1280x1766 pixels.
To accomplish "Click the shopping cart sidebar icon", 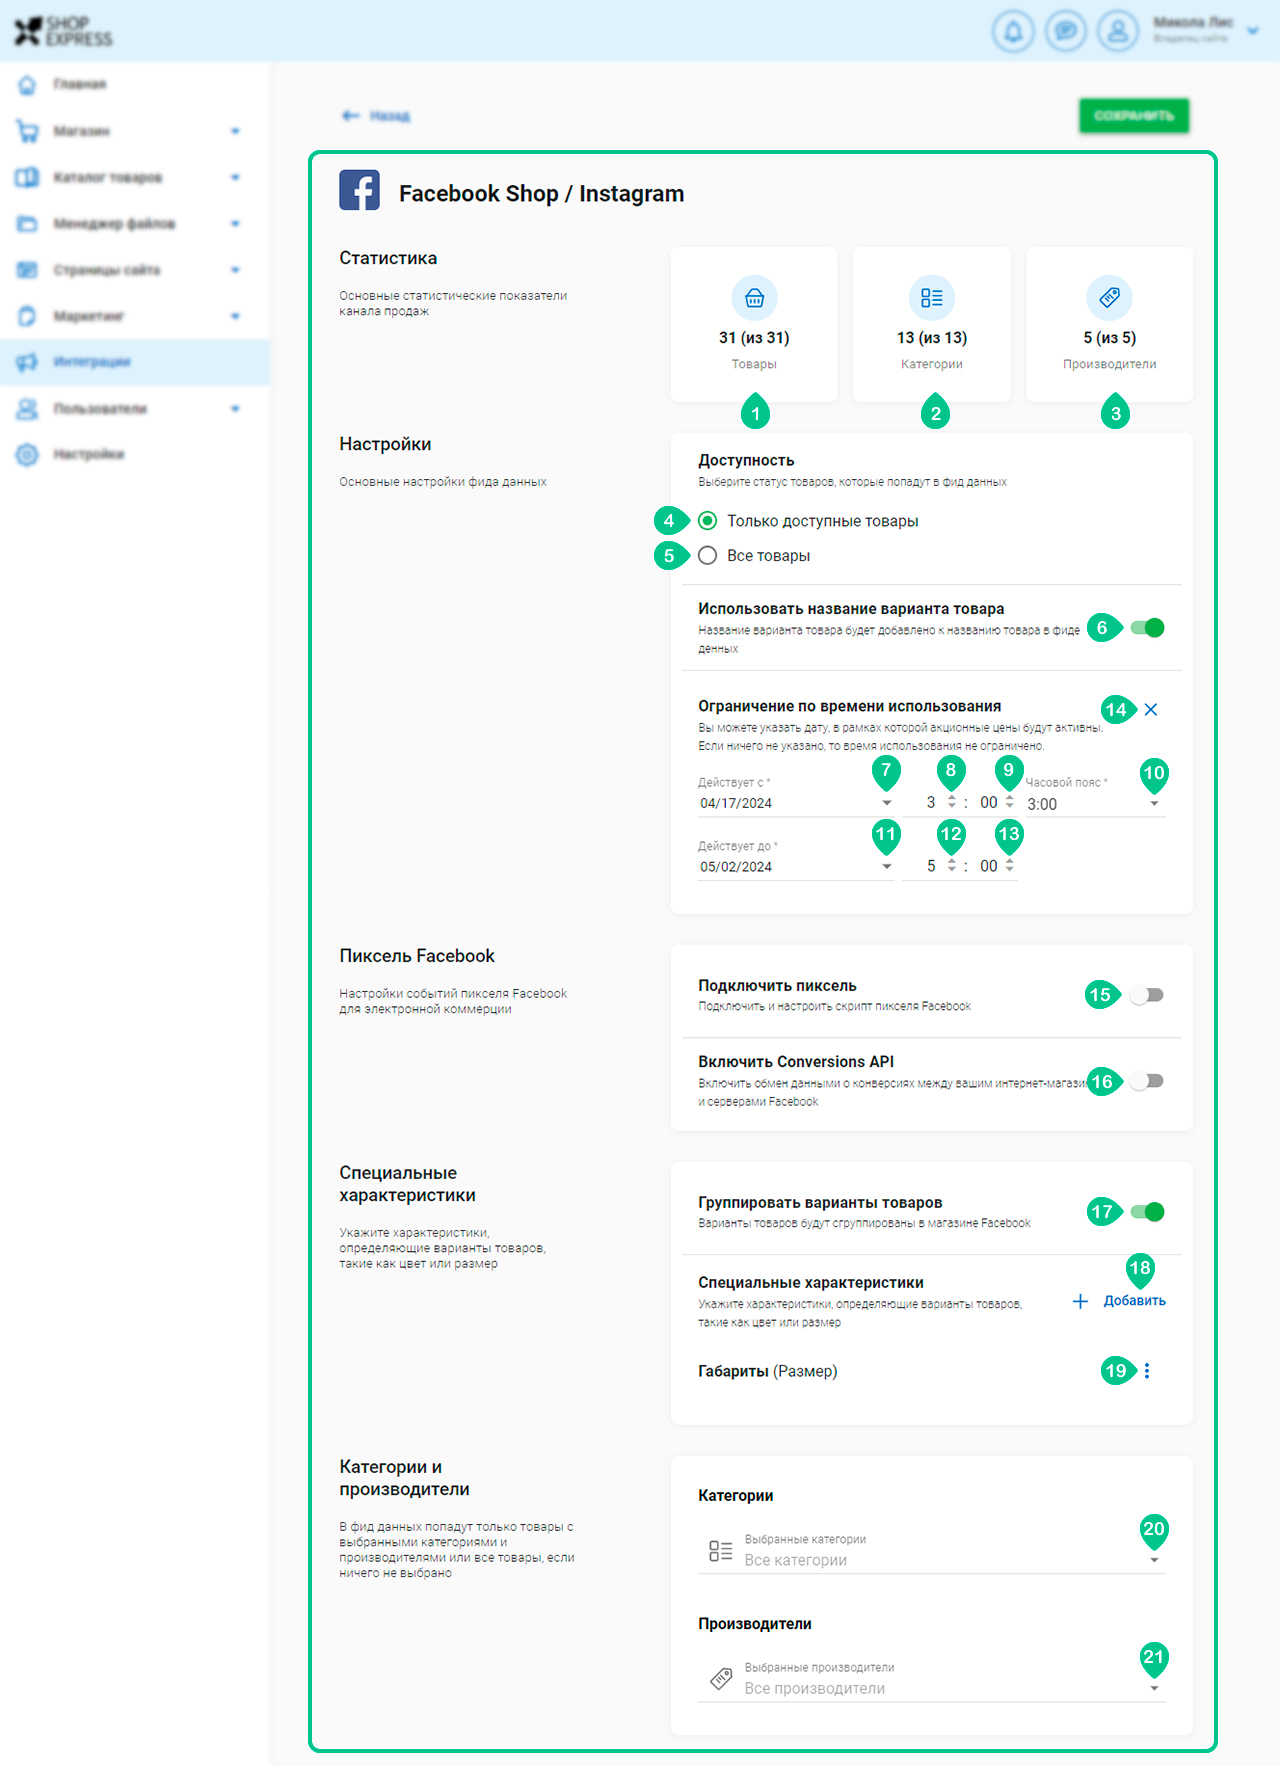I will 28,131.
